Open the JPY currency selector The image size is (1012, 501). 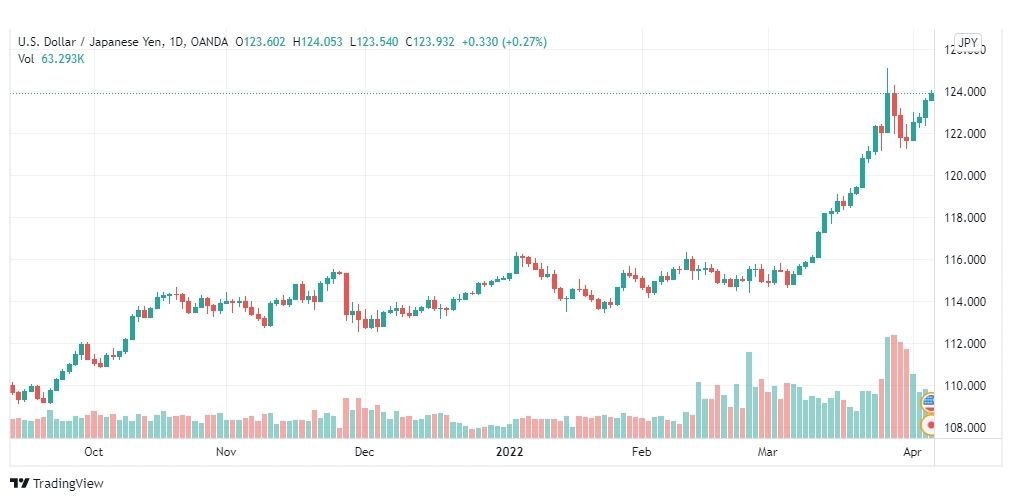tap(967, 43)
